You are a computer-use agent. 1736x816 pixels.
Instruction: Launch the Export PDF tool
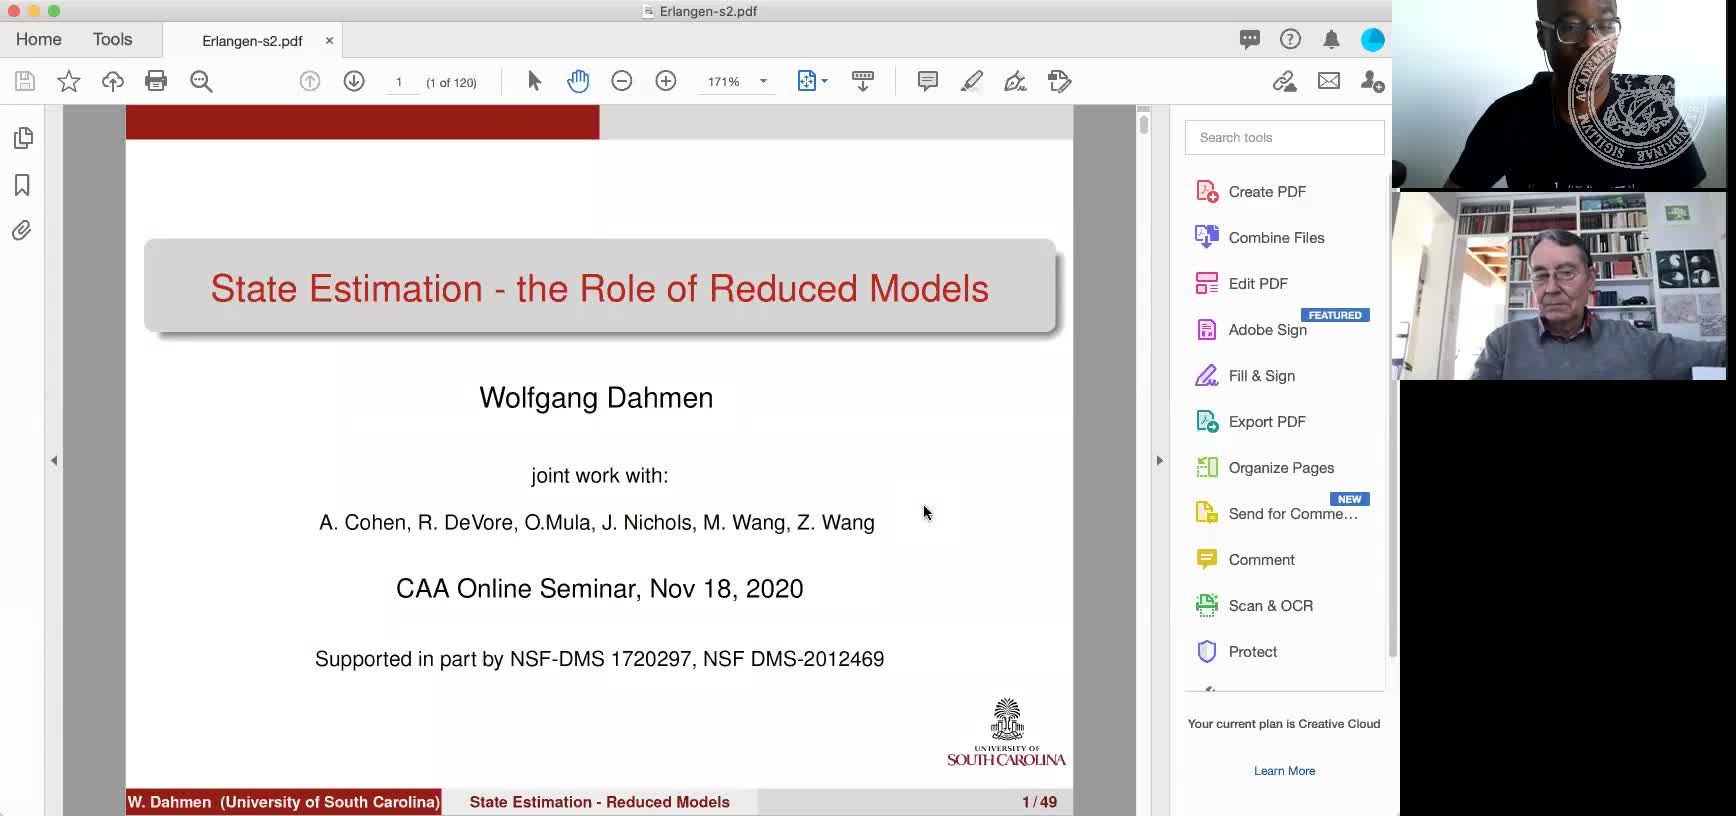pyautogui.click(x=1266, y=422)
